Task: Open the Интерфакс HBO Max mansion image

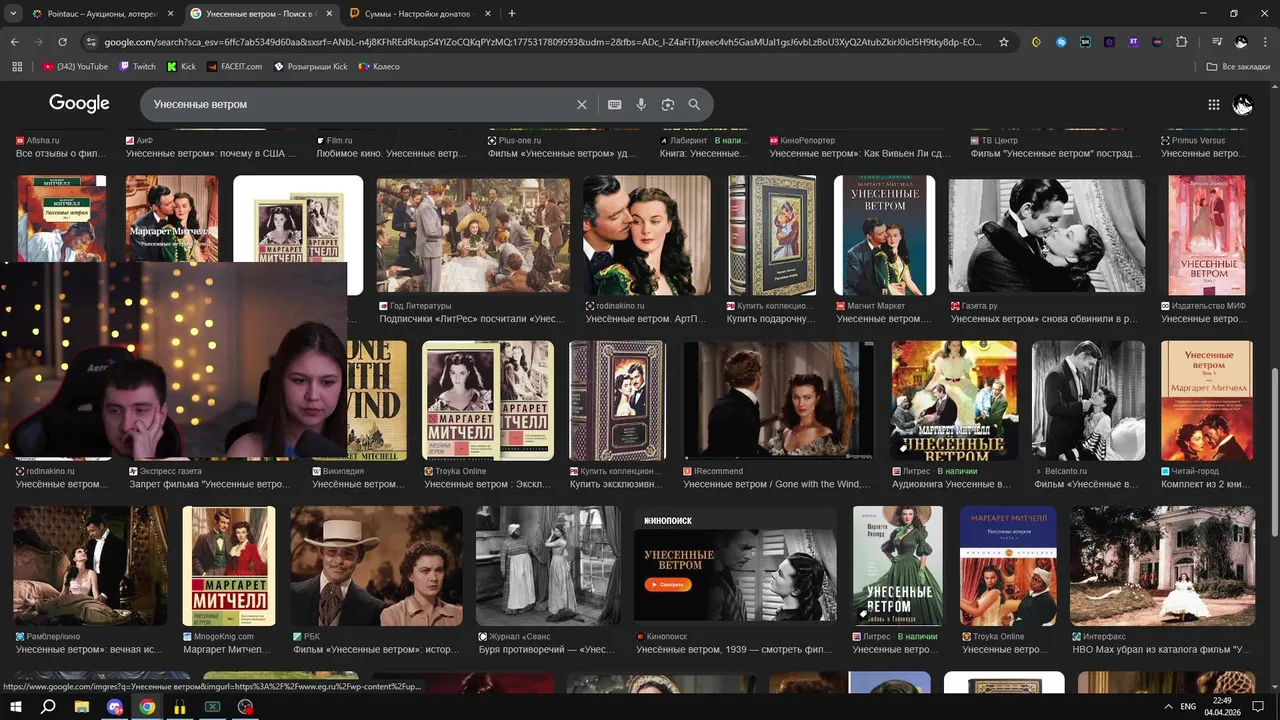Action: pyautogui.click(x=1162, y=566)
